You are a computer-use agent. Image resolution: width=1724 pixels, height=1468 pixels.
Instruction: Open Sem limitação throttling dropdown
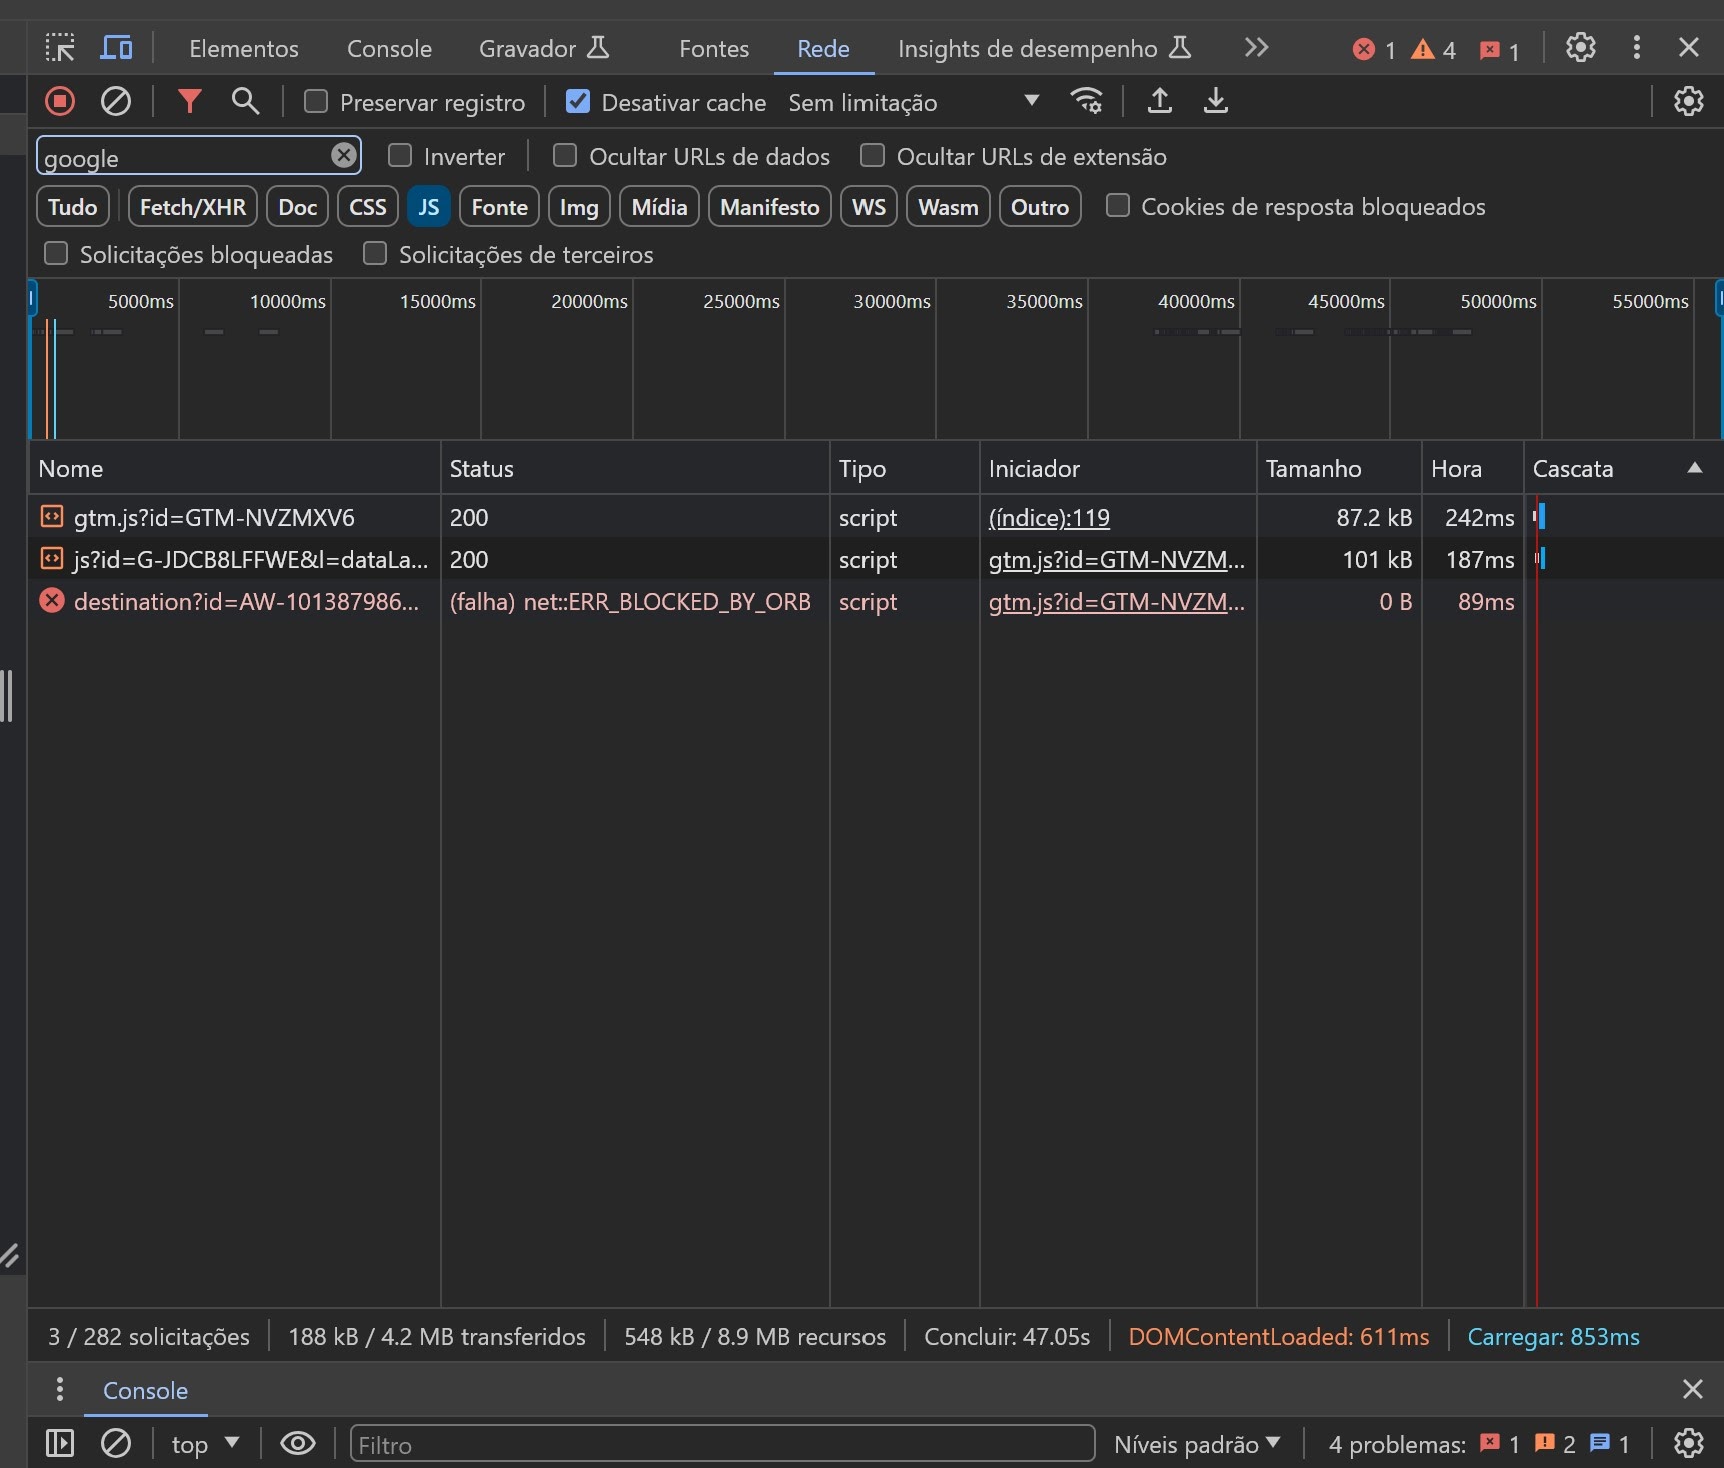pos(912,102)
